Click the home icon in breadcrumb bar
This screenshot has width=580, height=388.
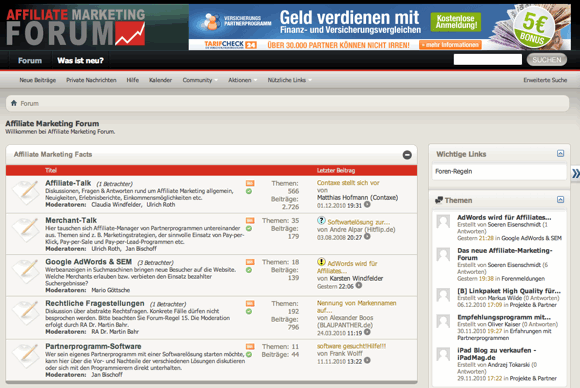tap(14, 103)
